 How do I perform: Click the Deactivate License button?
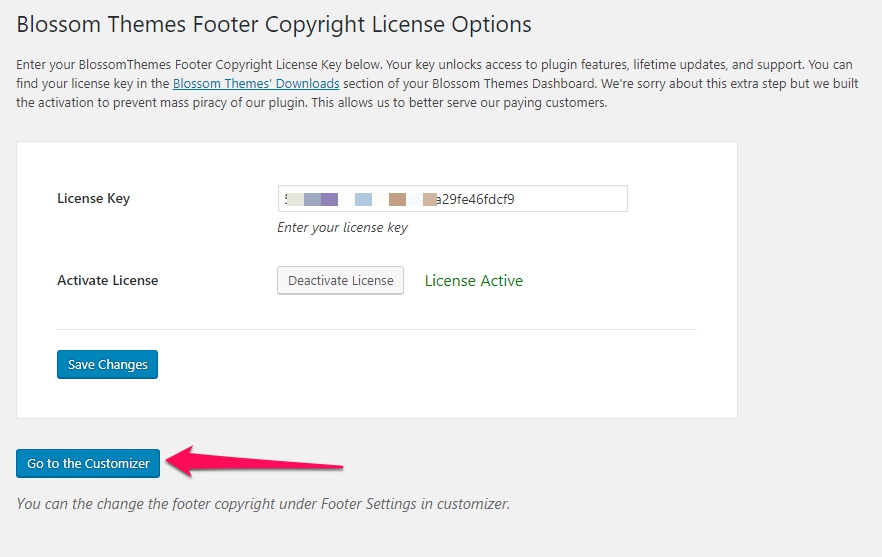[340, 280]
